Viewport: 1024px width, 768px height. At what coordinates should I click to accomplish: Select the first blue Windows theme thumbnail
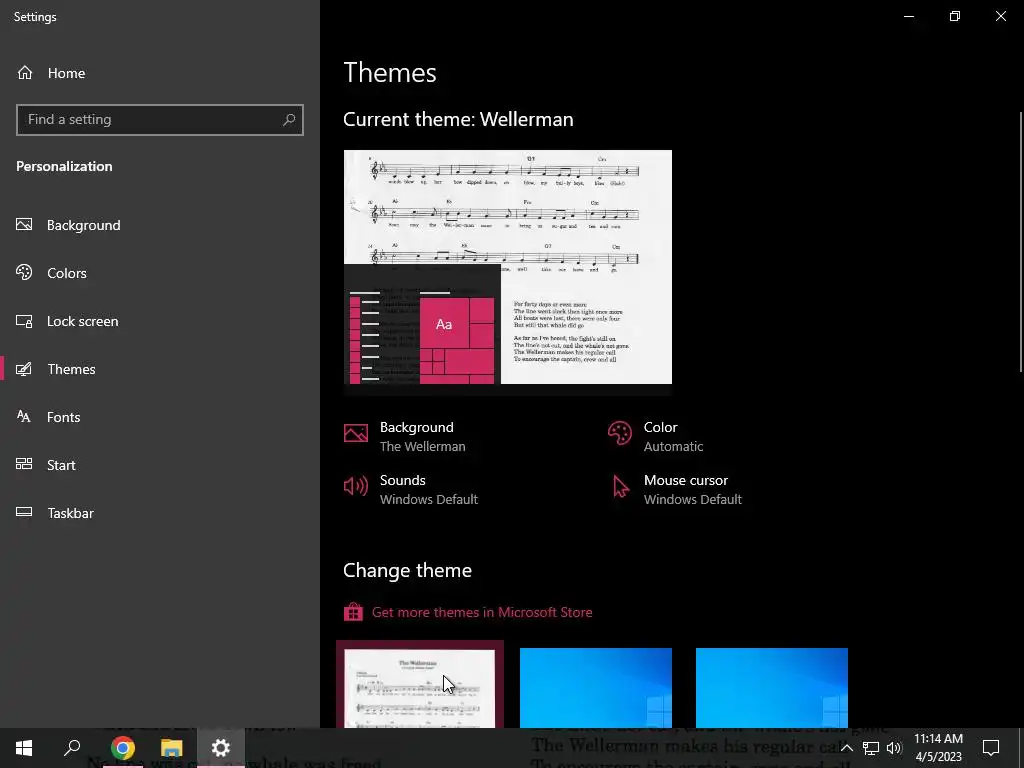596,687
